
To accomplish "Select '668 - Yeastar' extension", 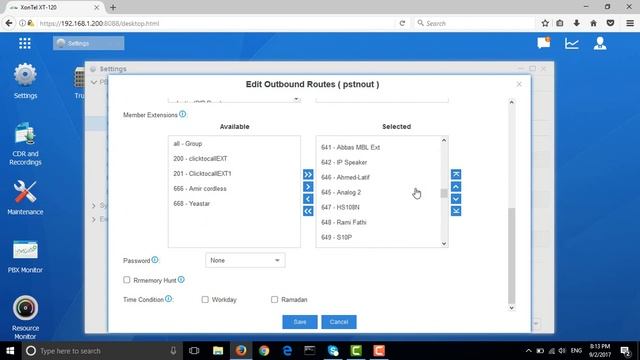I will tap(234, 203).
